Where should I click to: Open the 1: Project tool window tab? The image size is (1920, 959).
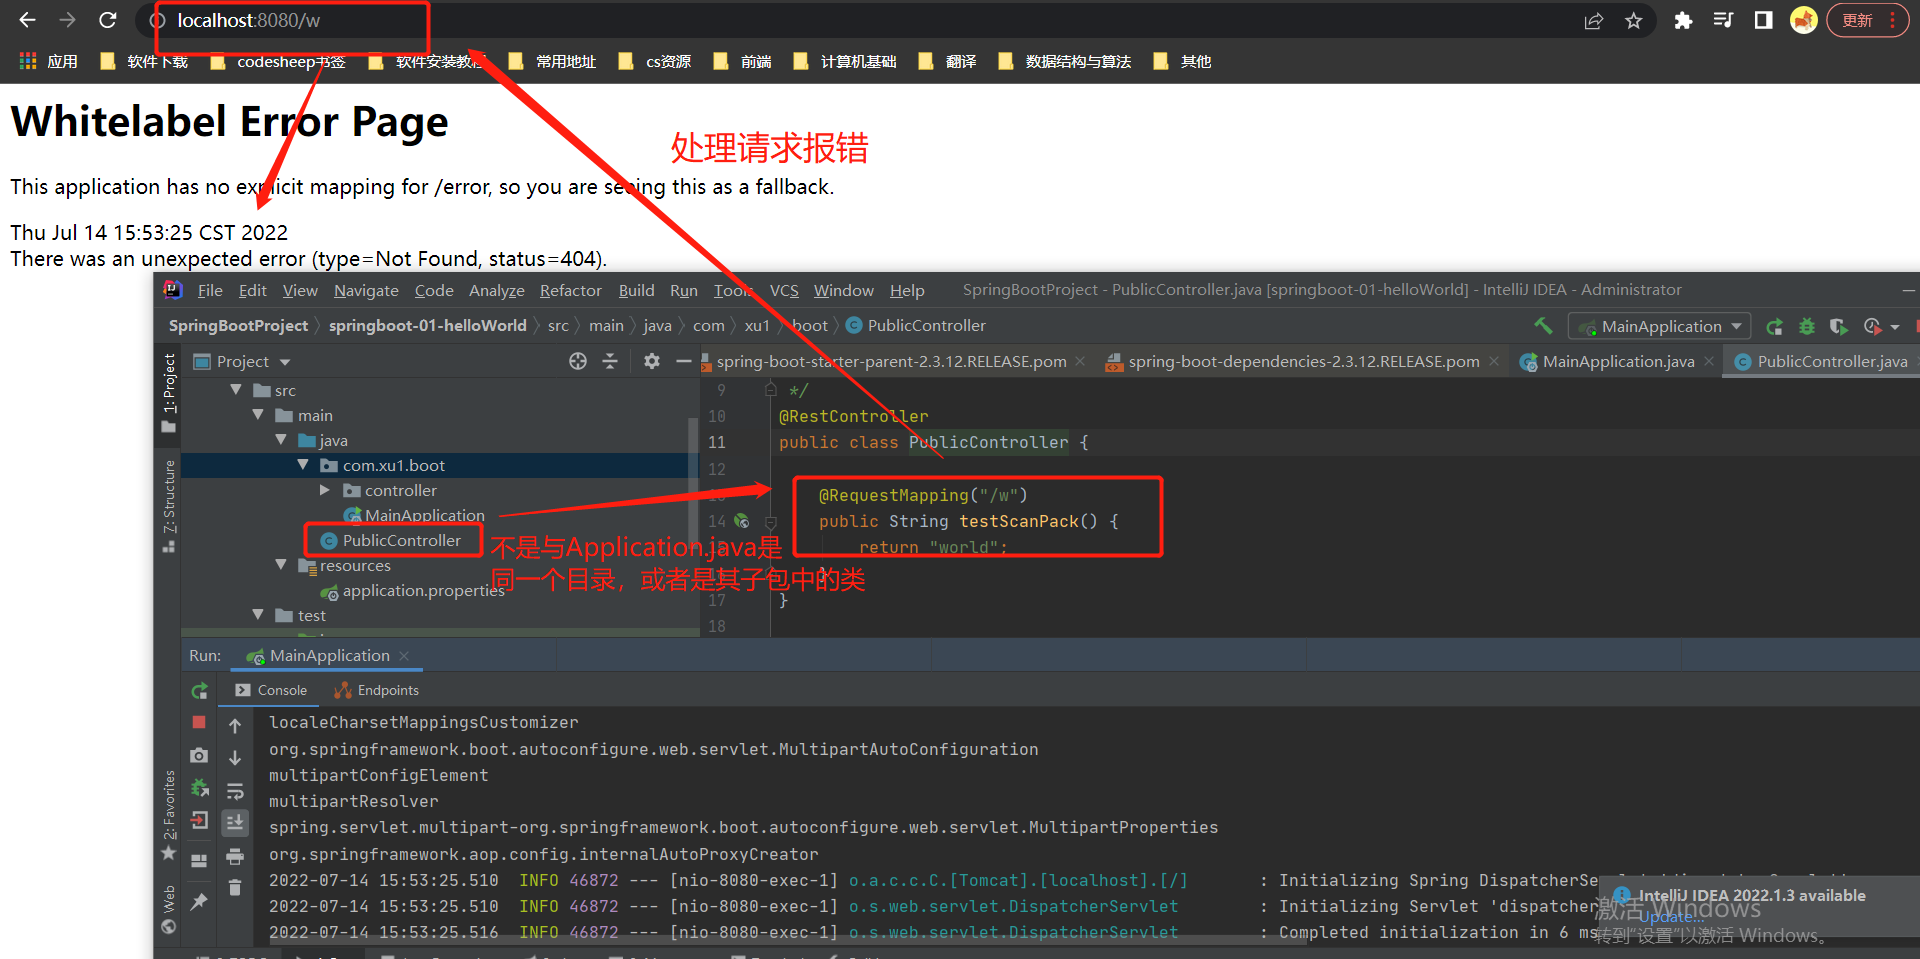168,392
